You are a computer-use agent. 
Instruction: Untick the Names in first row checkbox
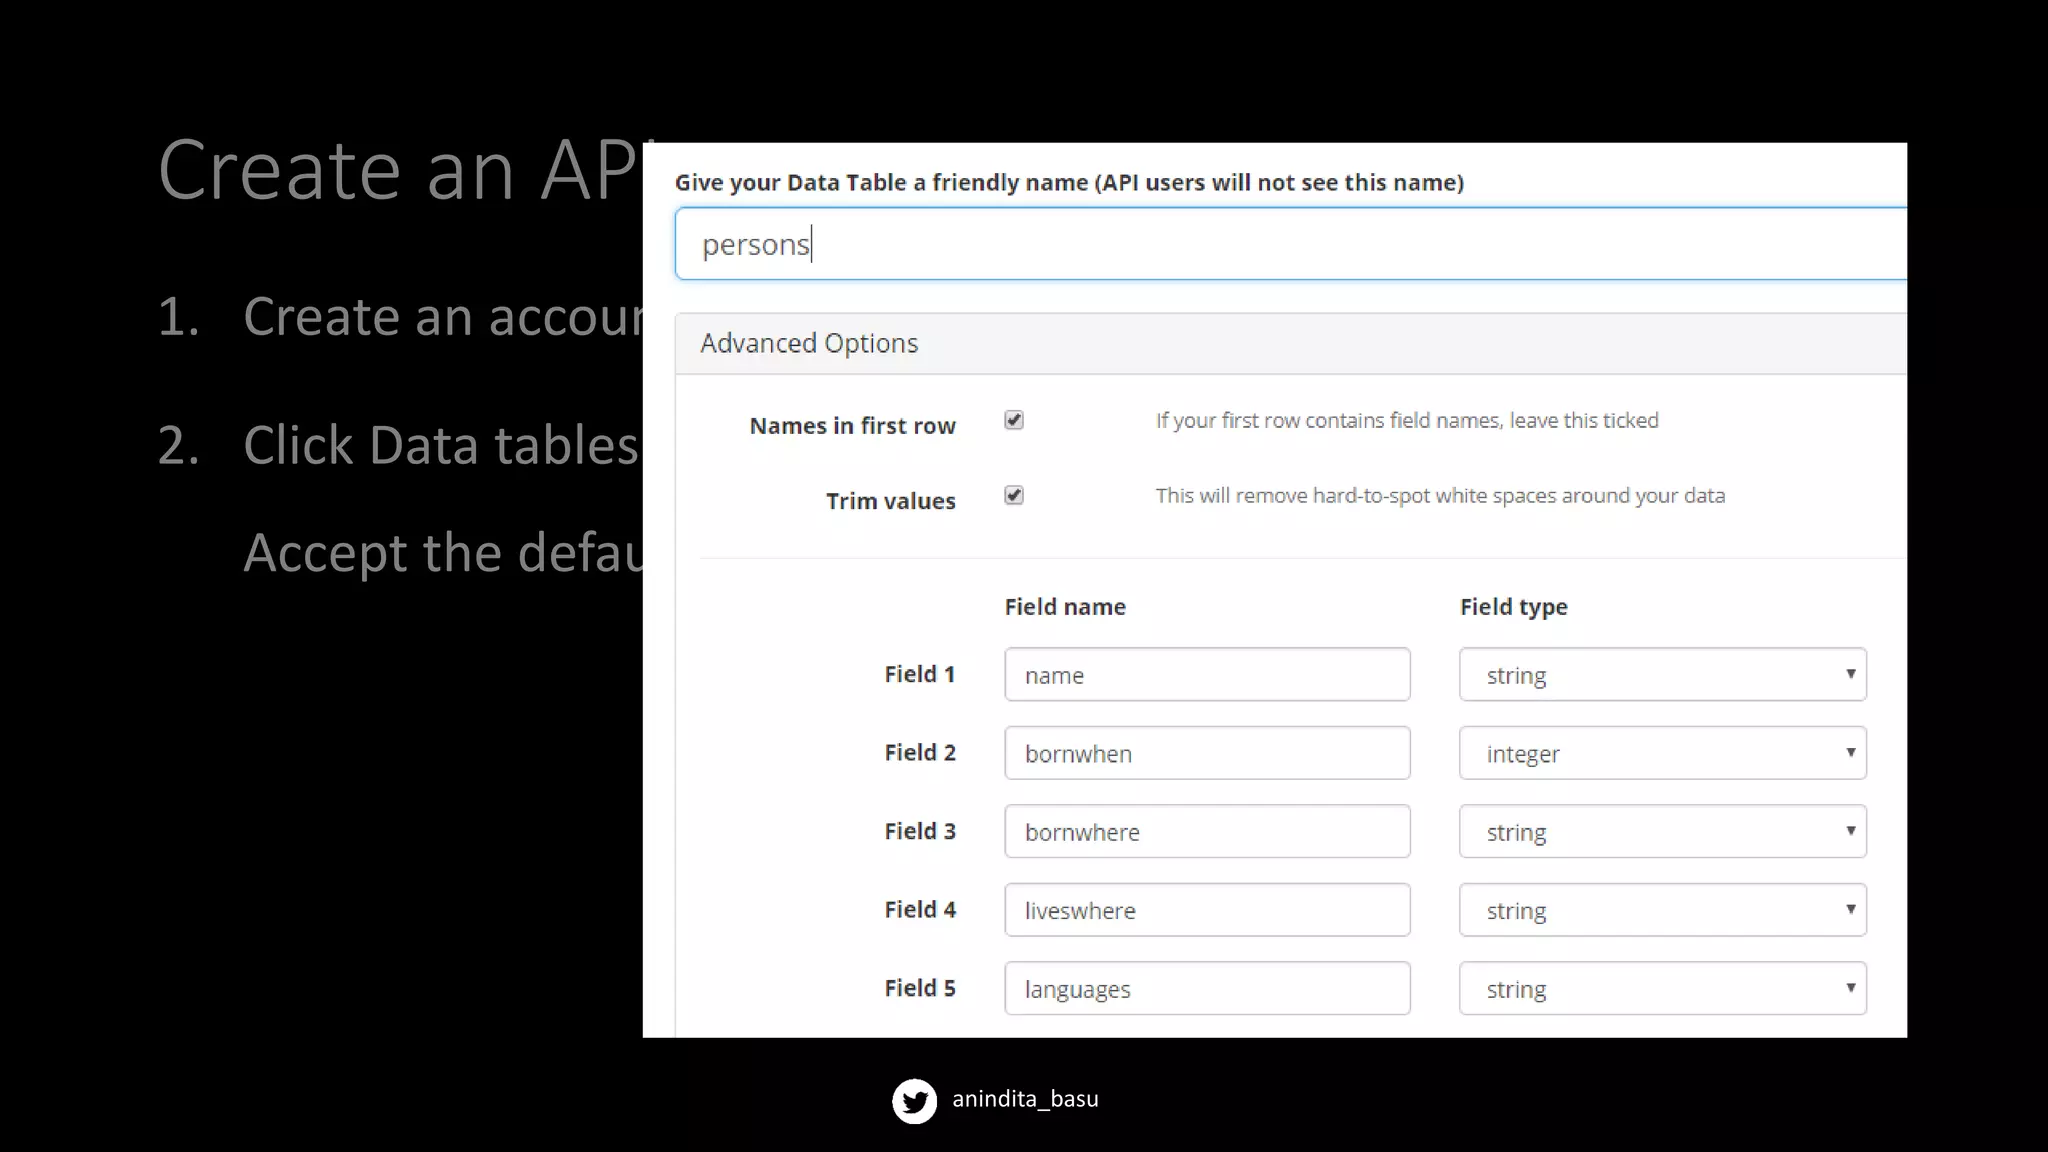[1014, 420]
